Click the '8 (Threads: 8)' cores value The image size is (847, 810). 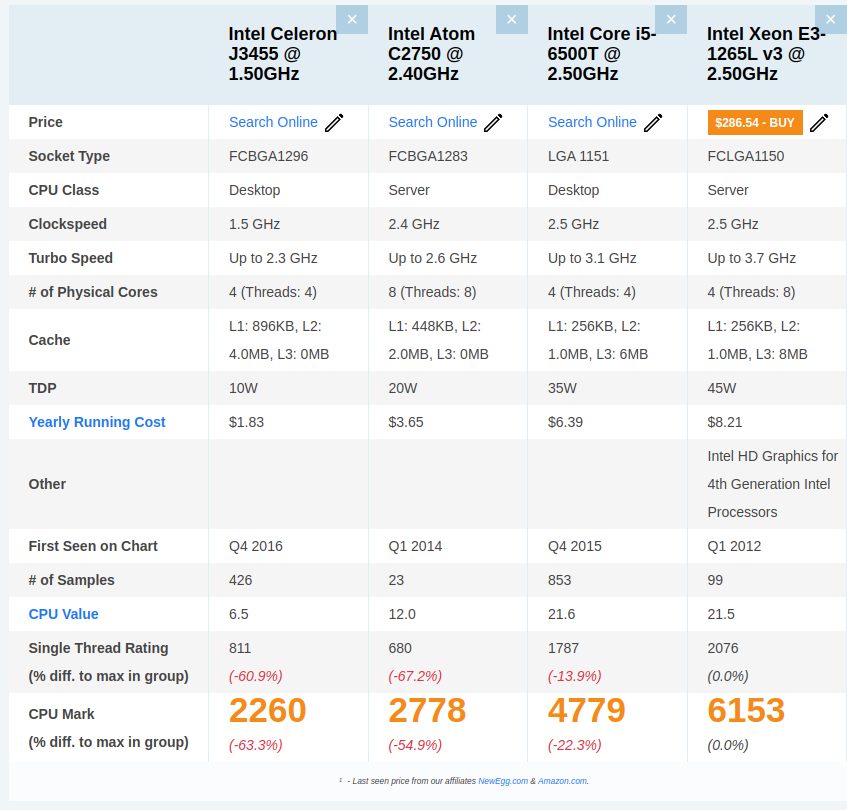click(x=432, y=293)
